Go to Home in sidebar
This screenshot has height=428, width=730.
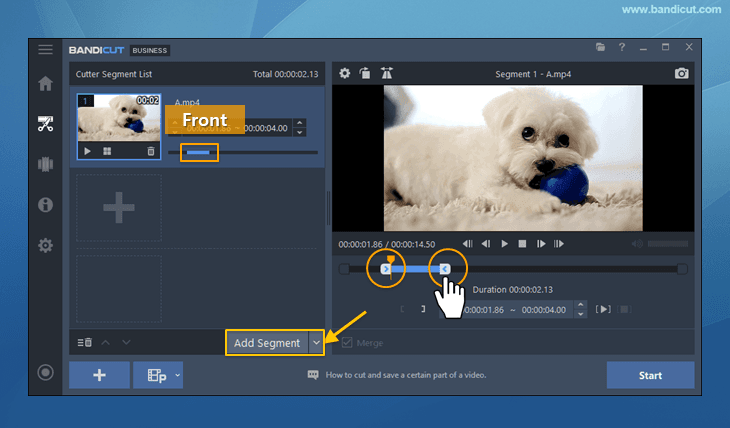(x=45, y=83)
